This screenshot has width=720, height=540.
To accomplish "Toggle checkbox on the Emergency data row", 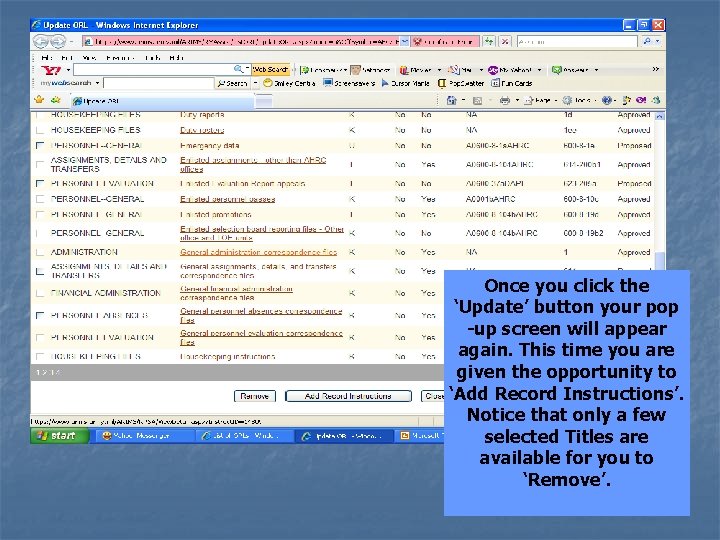I will click(x=40, y=146).
